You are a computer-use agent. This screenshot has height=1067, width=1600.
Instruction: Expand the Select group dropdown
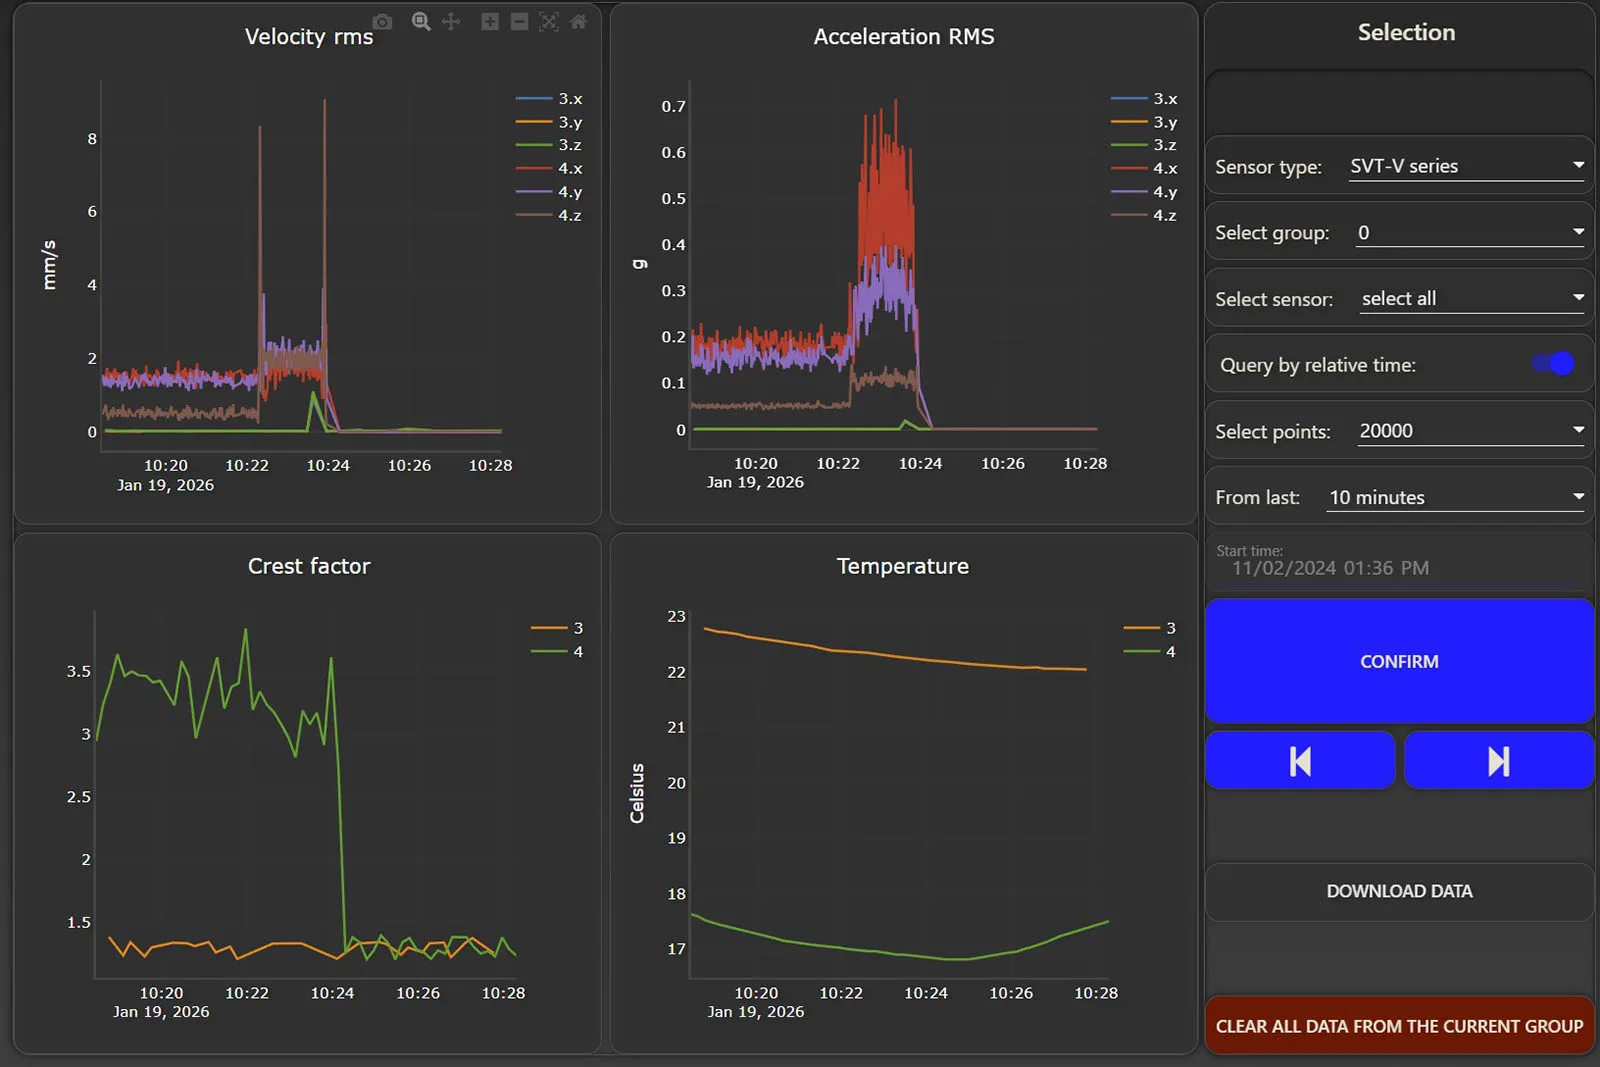click(x=1469, y=232)
